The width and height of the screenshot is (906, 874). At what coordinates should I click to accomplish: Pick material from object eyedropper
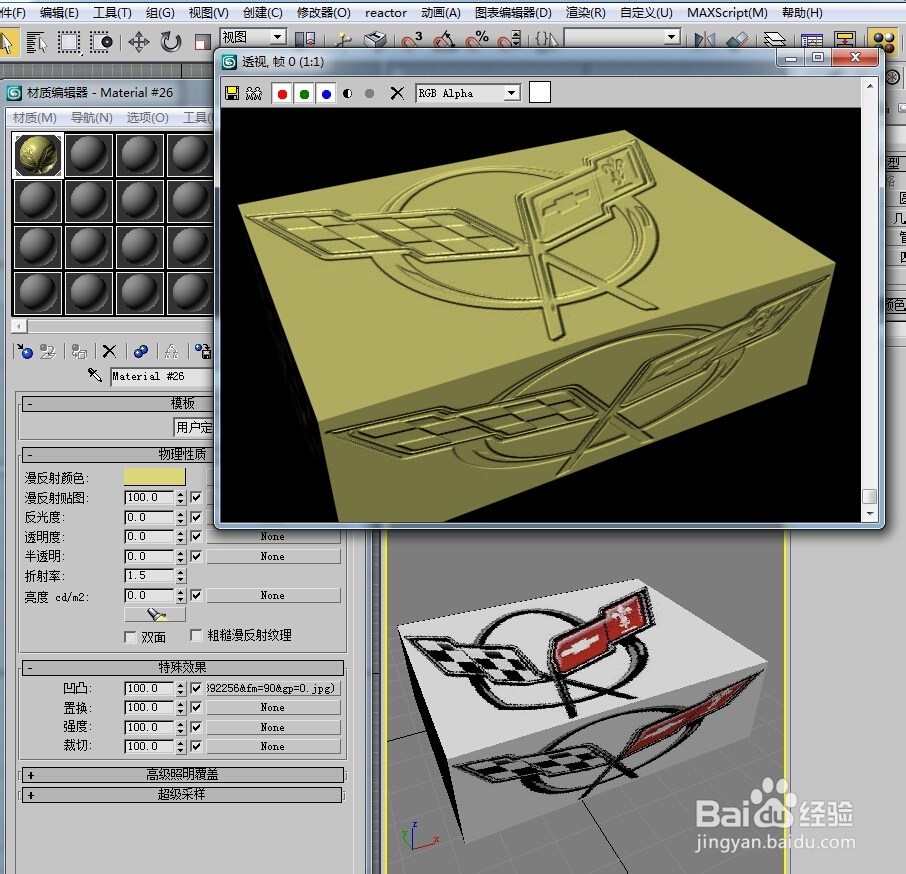[x=95, y=375]
